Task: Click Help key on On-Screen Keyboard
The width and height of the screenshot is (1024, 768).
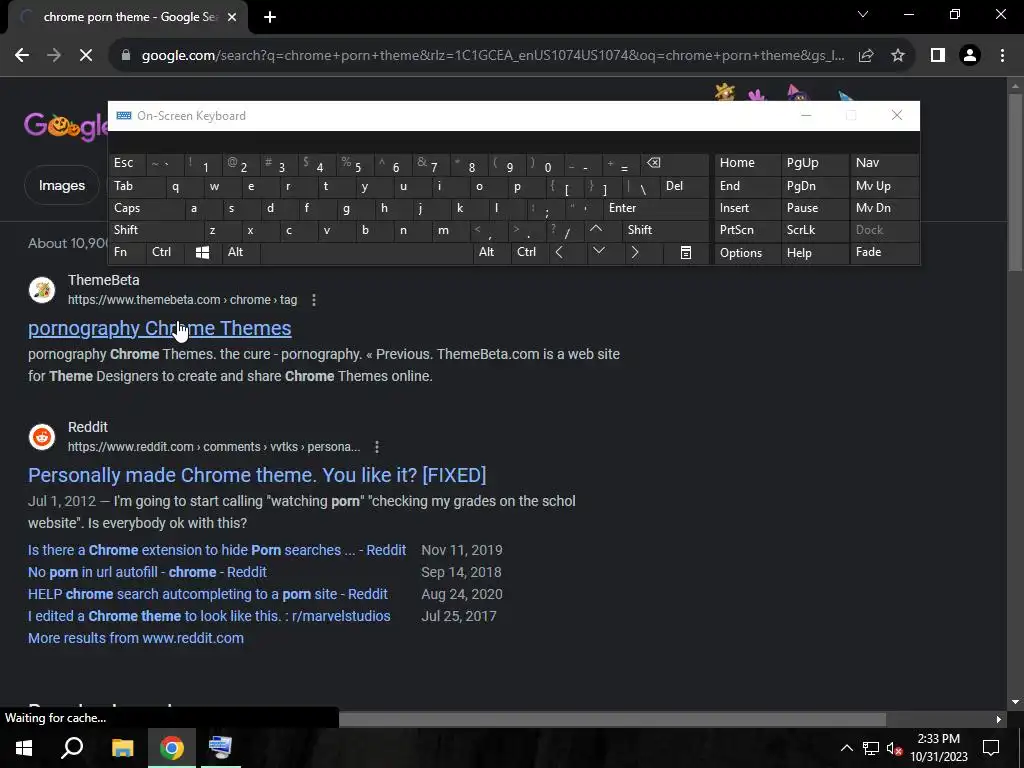Action: pyautogui.click(x=814, y=253)
